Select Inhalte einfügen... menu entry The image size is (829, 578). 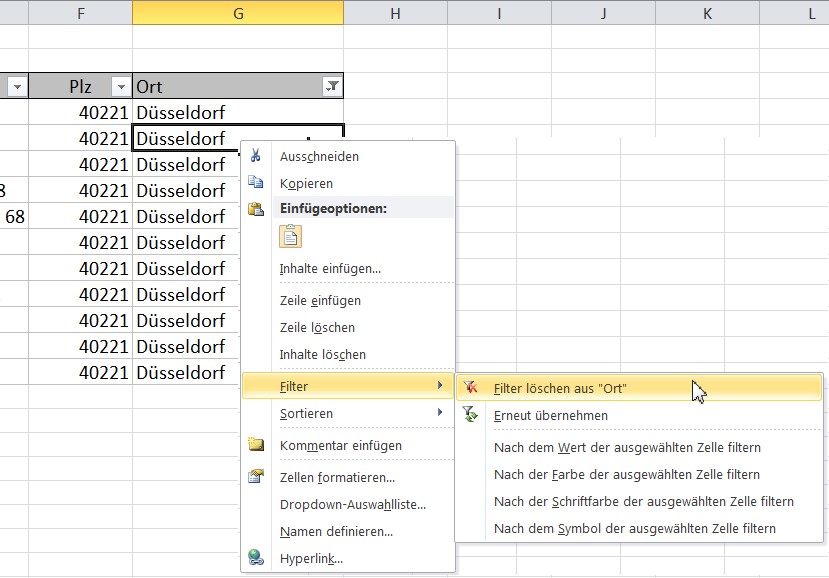(x=348, y=268)
